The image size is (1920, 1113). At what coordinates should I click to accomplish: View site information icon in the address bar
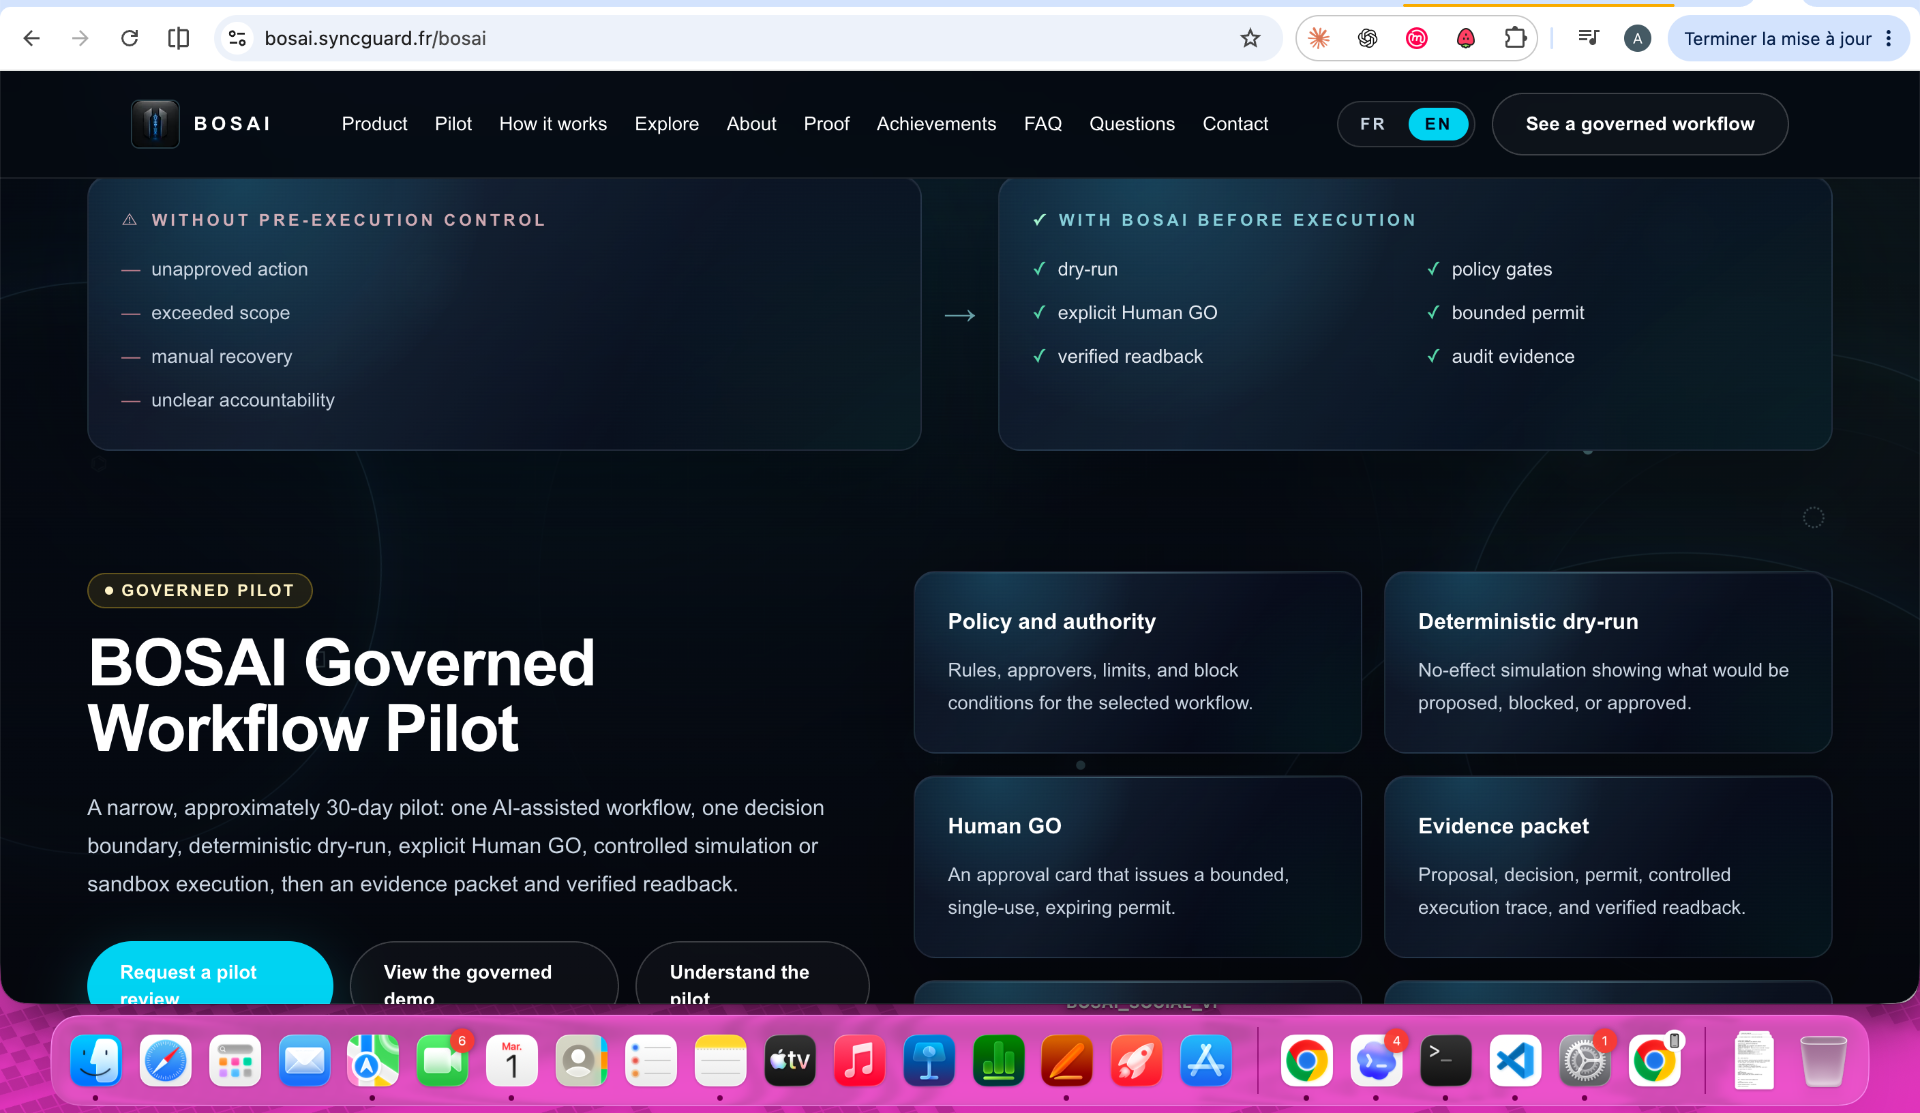pyautogui.click(x=237, y=38)
